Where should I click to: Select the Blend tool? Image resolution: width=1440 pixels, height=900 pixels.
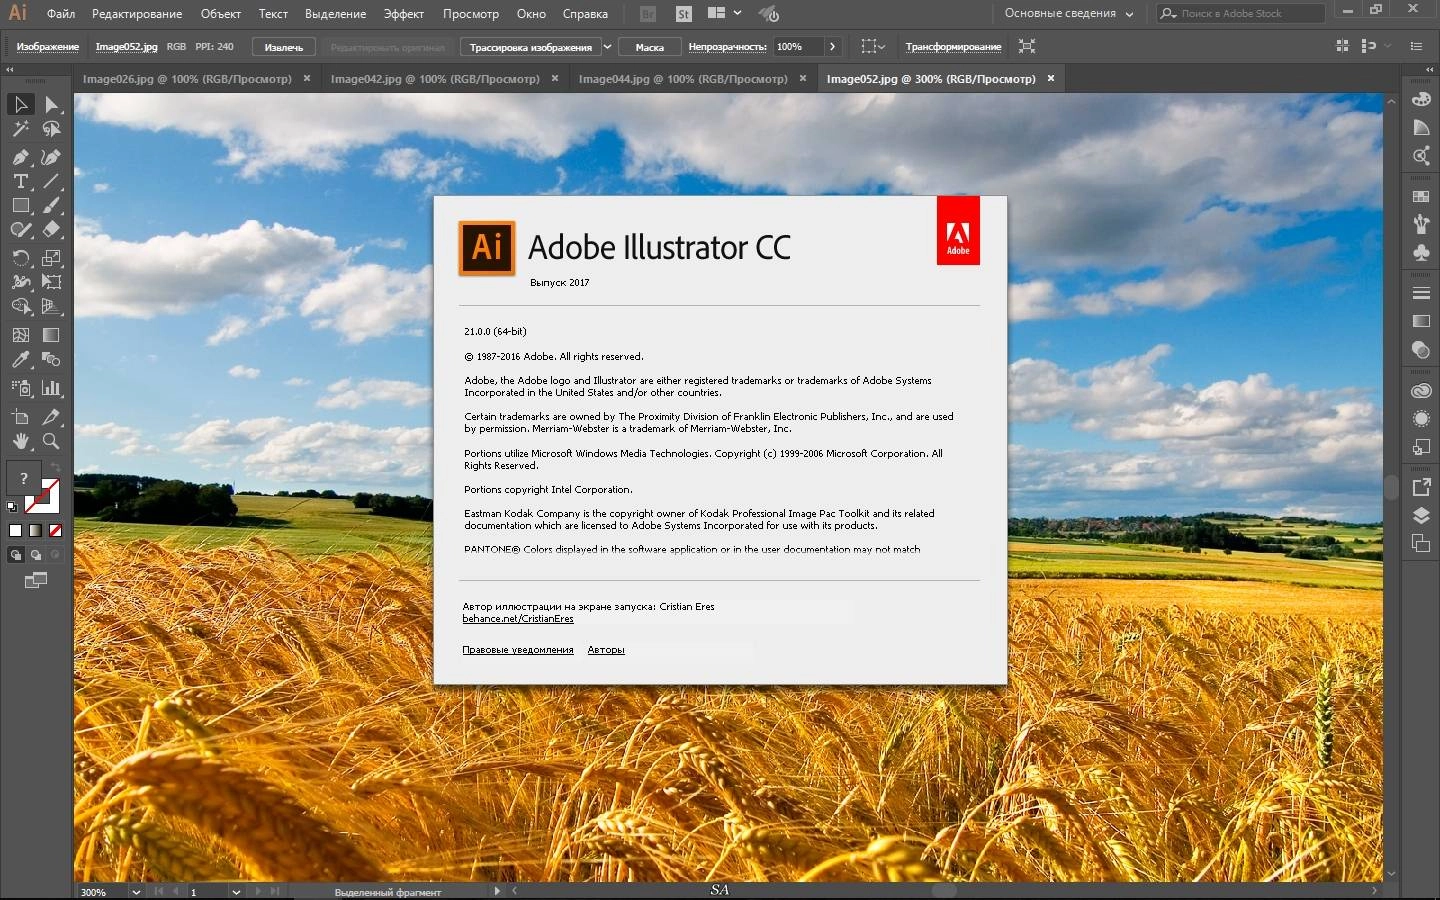(x=51, y=359)
